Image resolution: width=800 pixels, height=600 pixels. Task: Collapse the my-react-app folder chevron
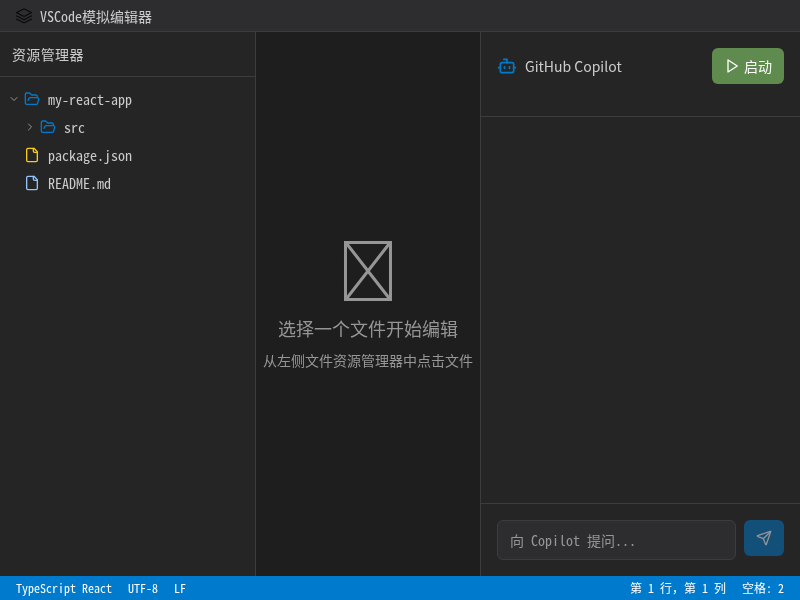(x=14, y=99)
